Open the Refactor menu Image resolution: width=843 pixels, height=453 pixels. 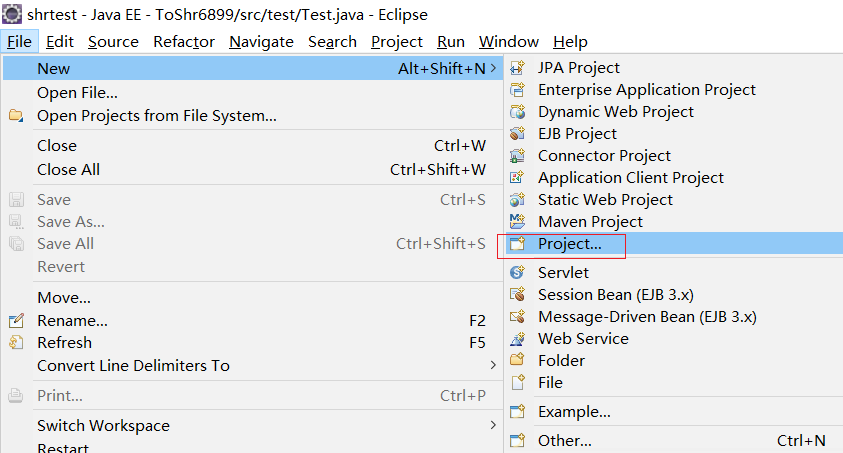tap(184, 41)
